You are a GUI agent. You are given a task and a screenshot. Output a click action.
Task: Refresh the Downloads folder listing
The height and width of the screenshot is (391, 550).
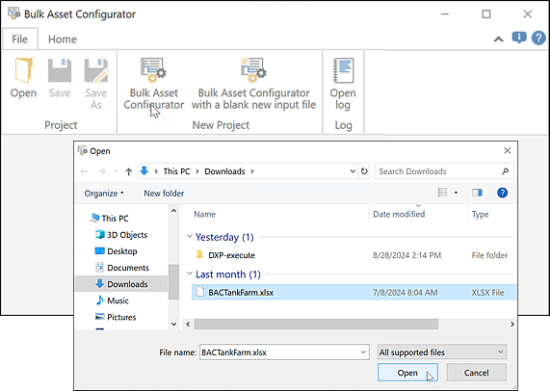pos(364,171)
